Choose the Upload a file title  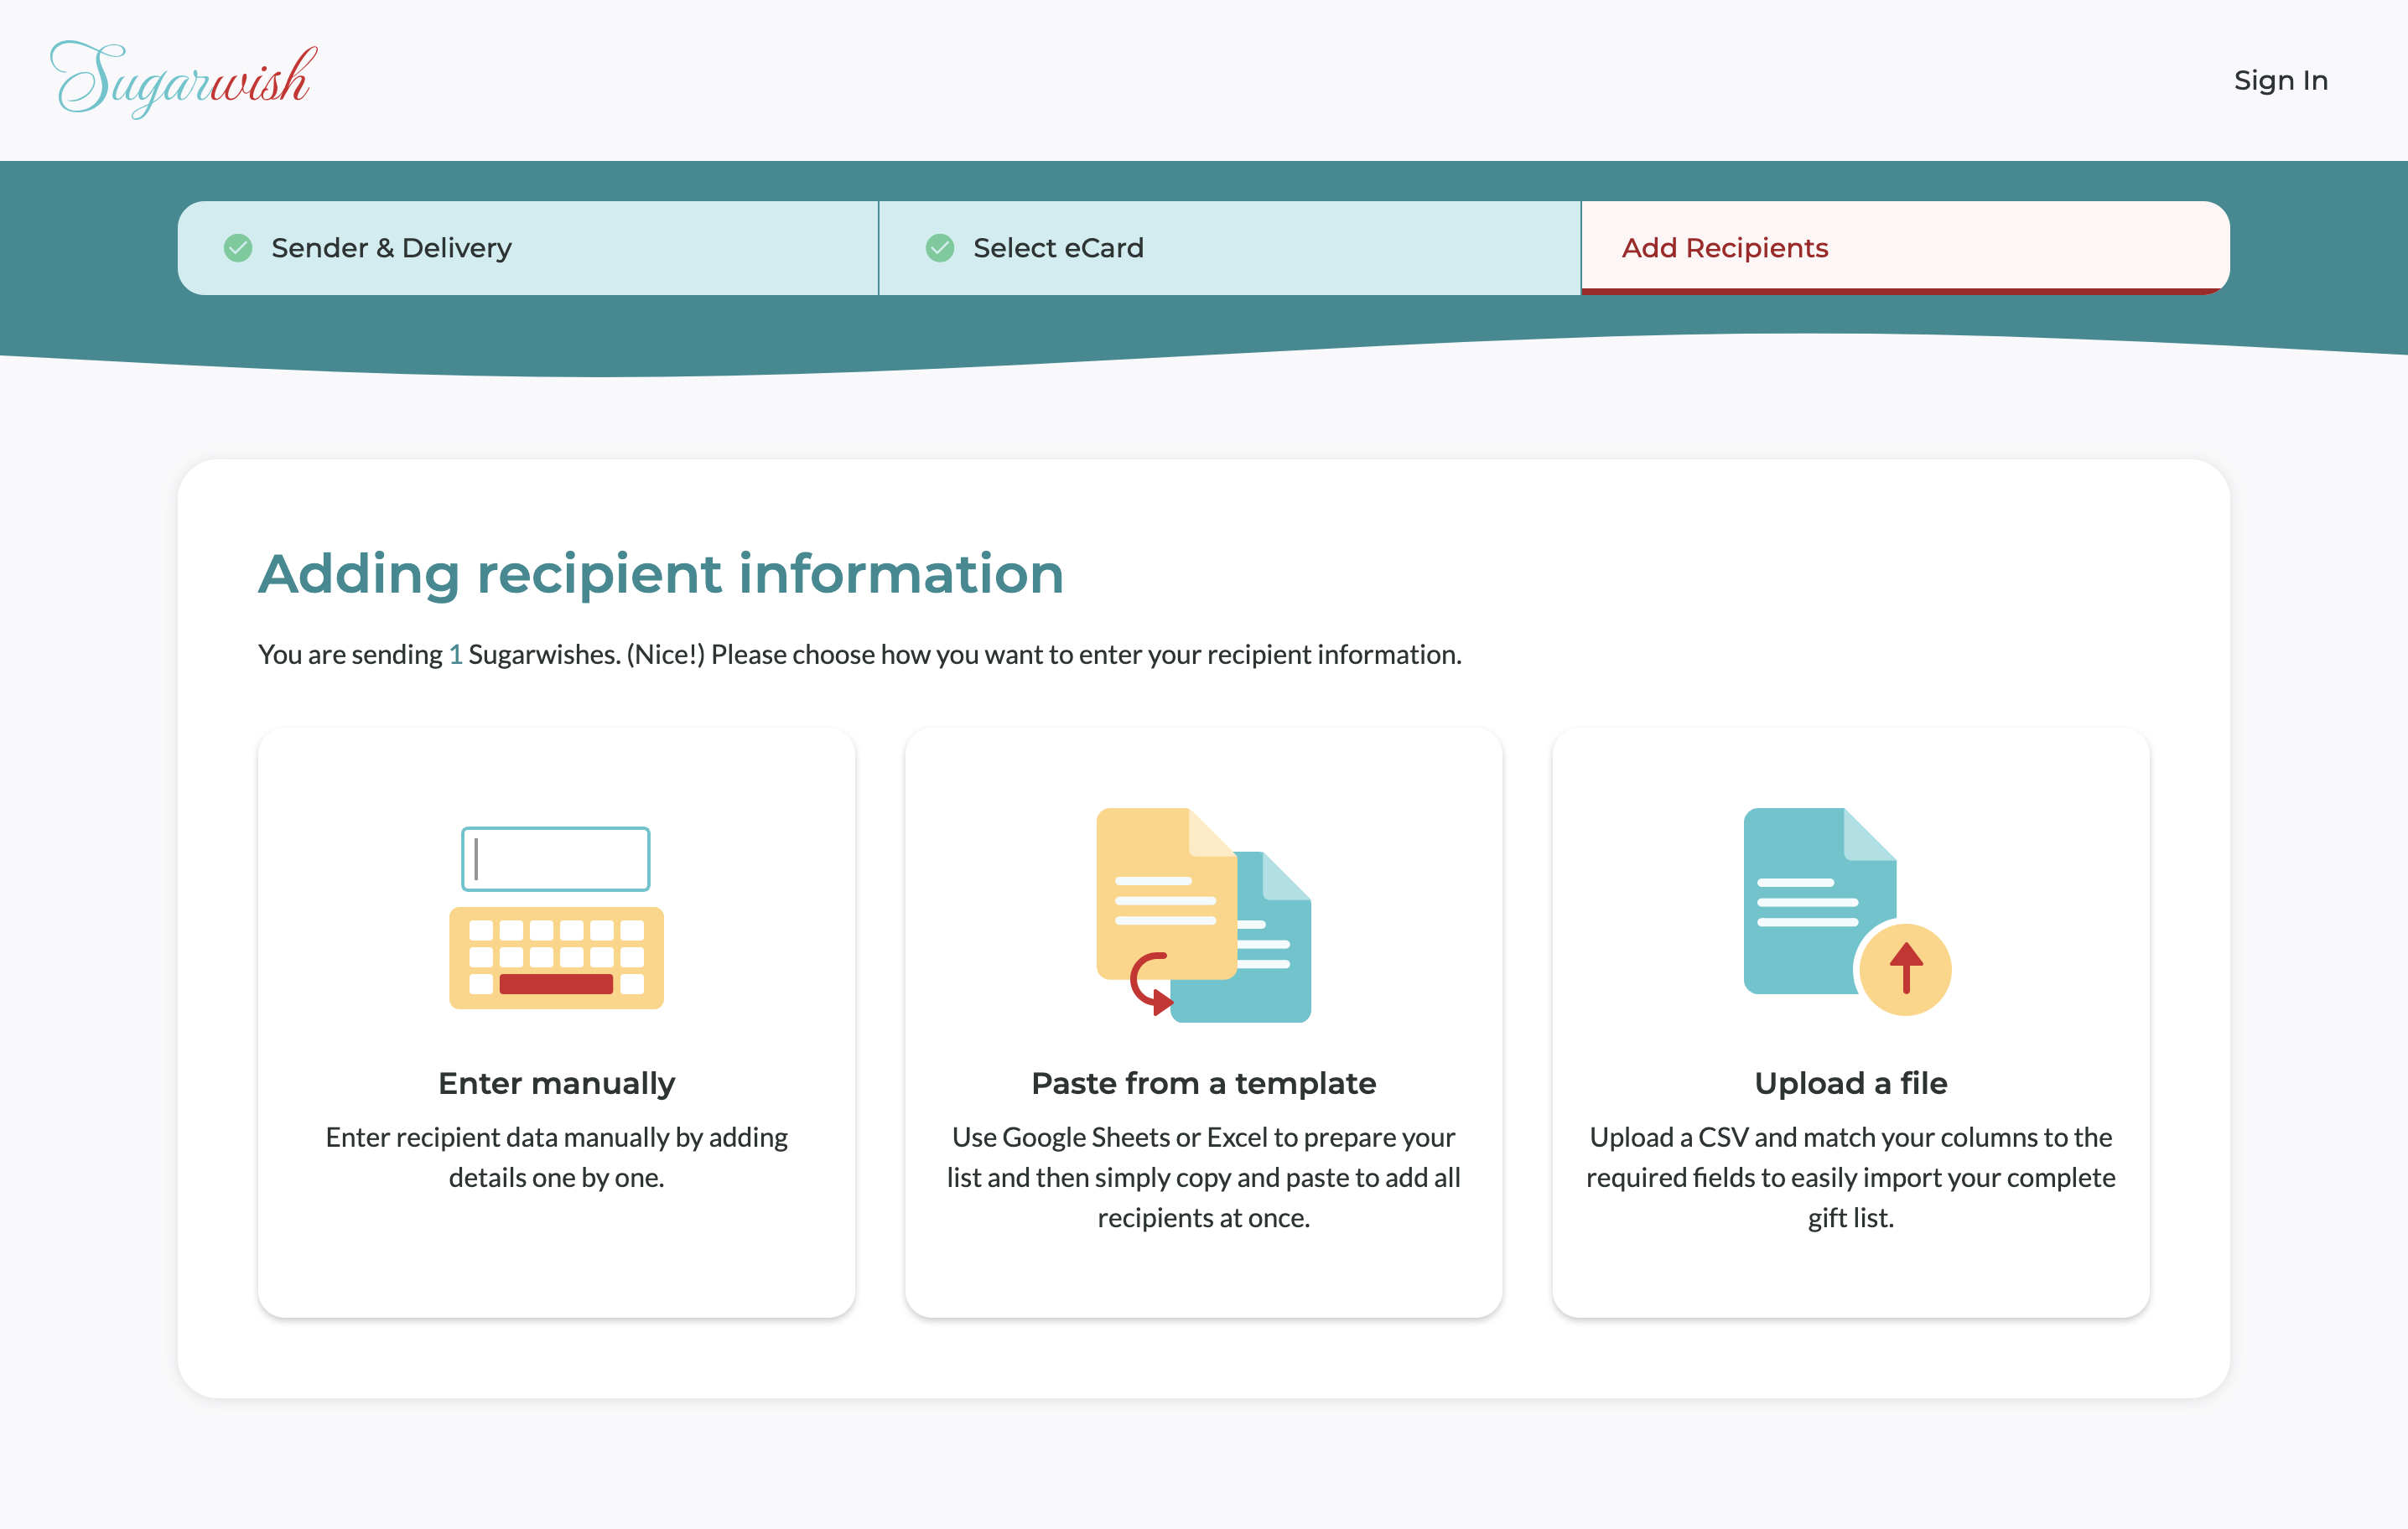[1851, 1083]
